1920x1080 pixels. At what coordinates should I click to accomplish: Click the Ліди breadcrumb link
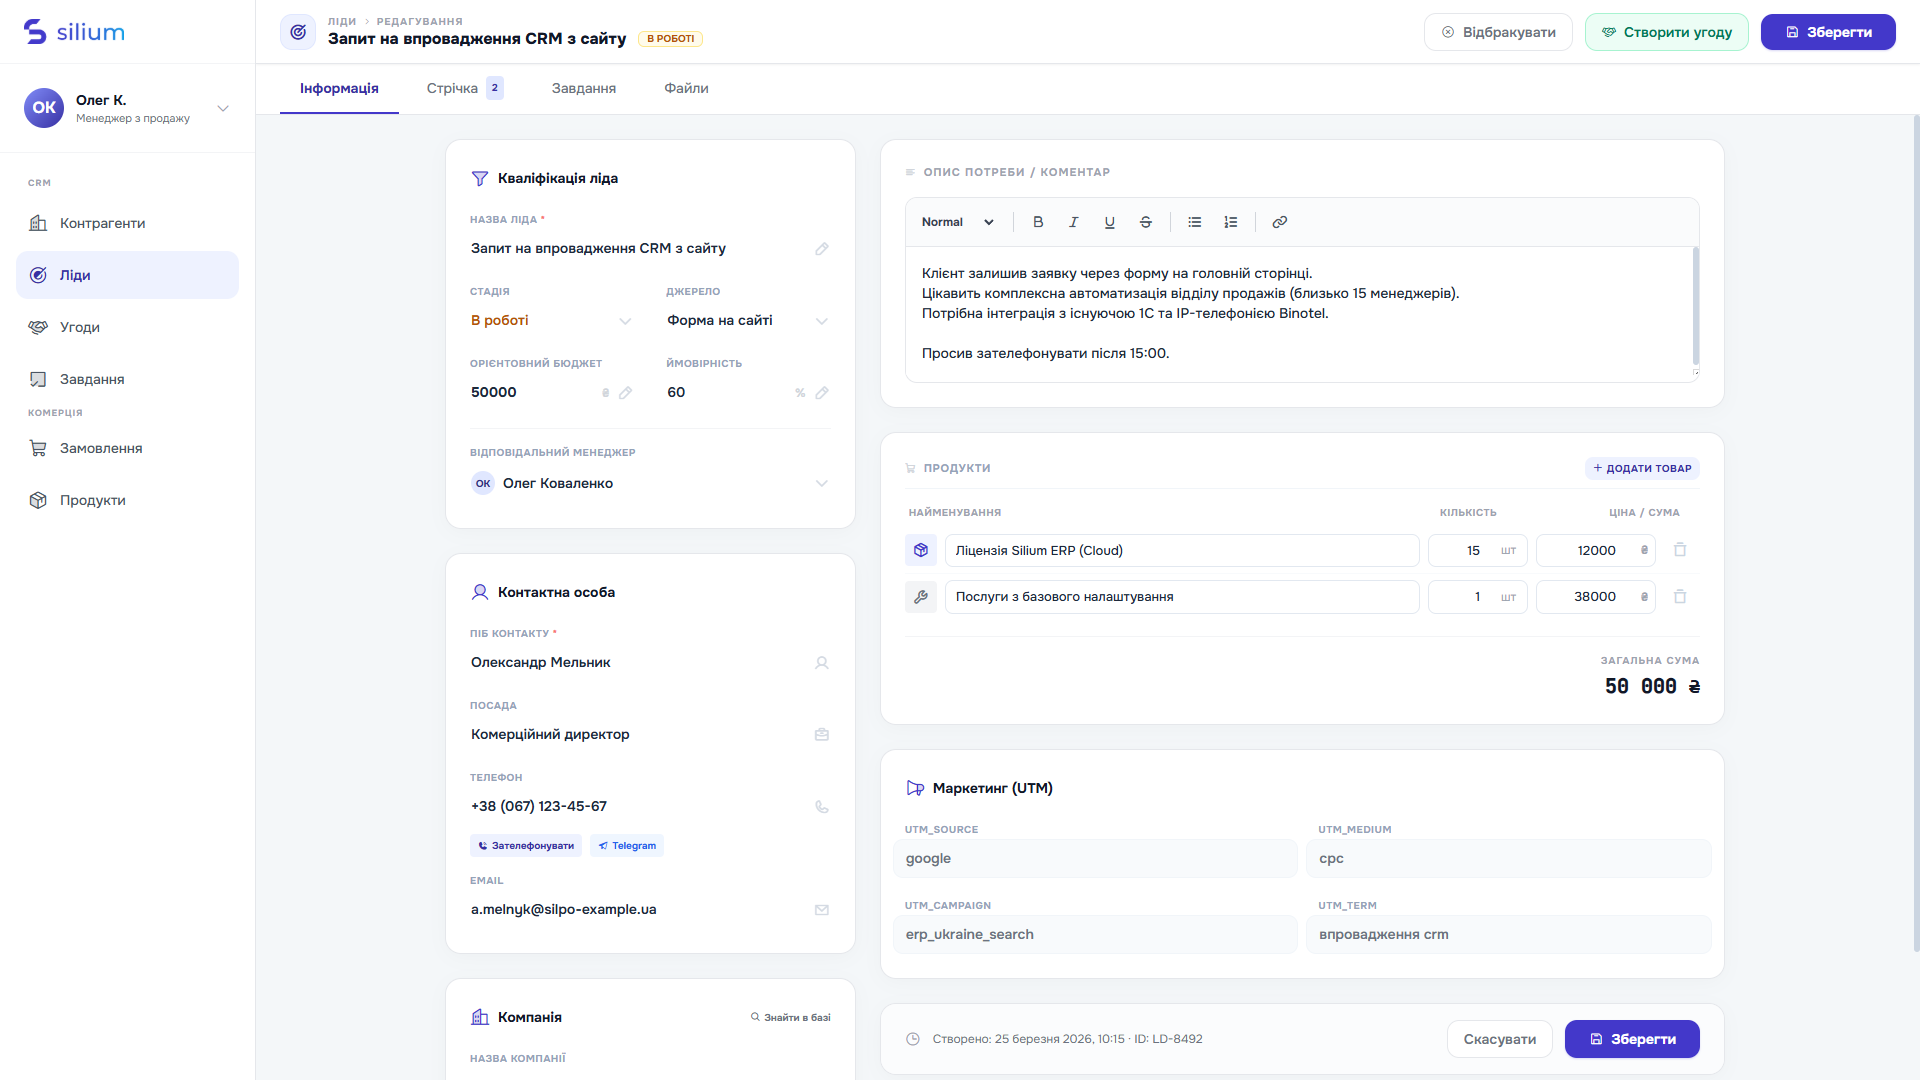pyautogui.click(x=342, y=21)
